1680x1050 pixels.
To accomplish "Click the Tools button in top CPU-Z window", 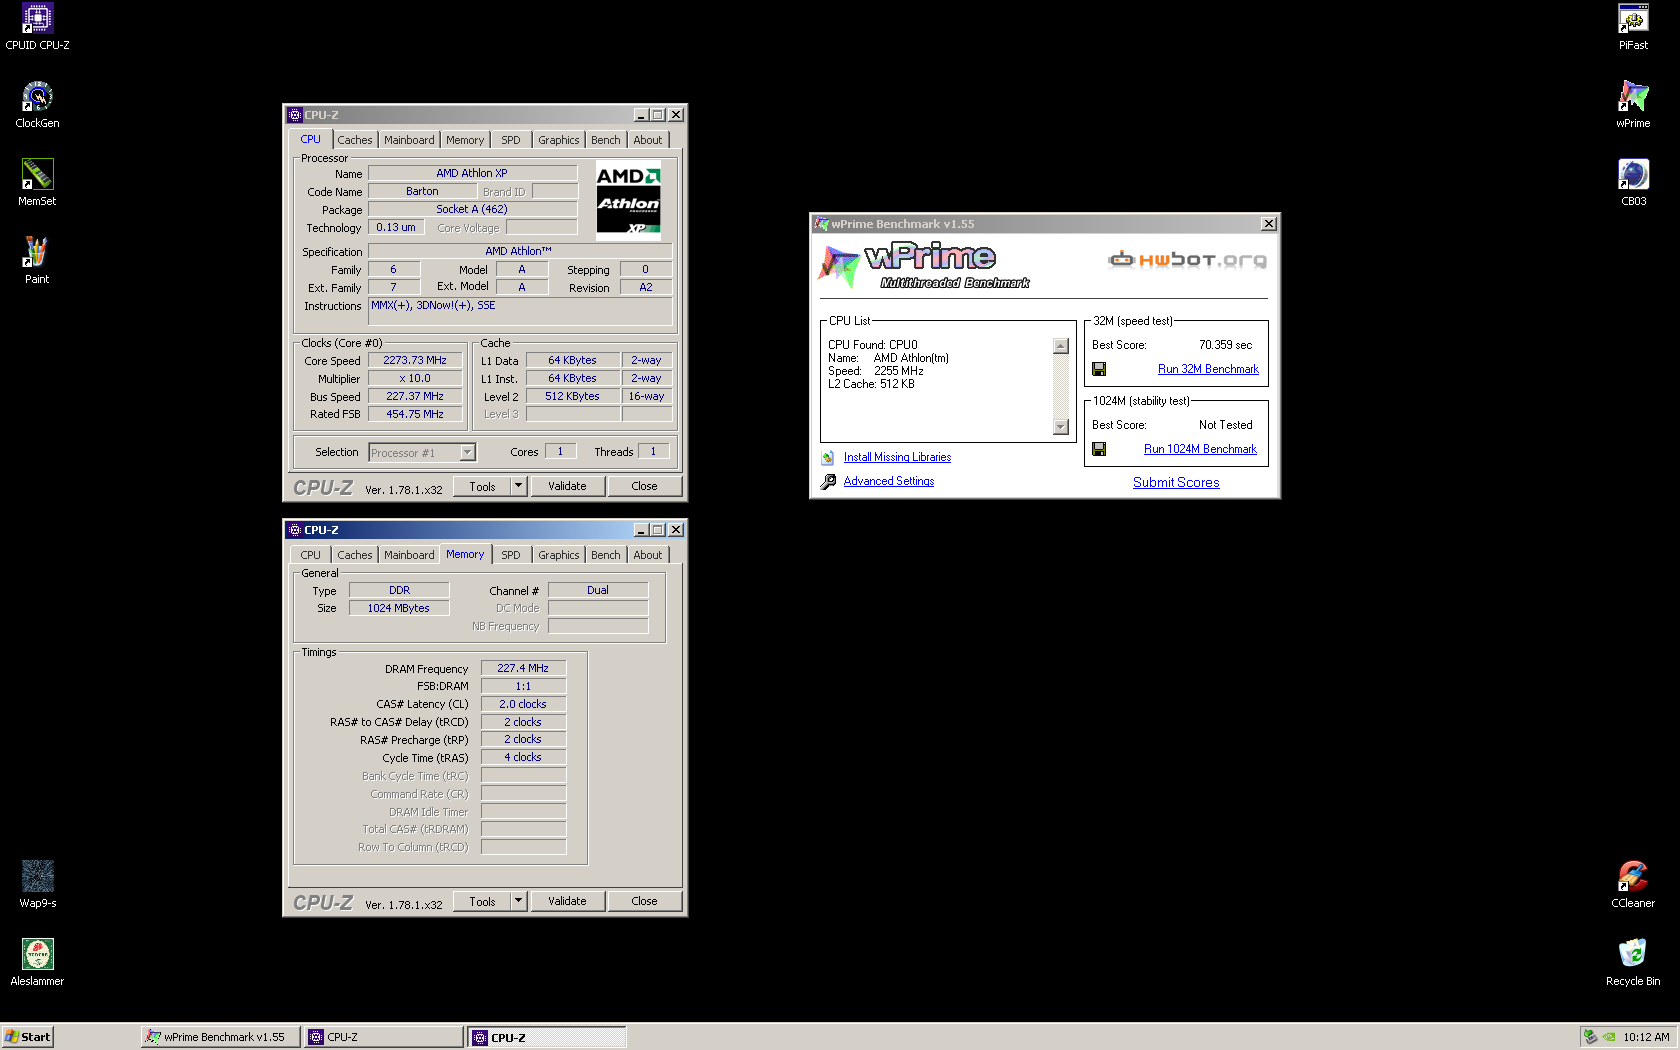I will (482, 486).
